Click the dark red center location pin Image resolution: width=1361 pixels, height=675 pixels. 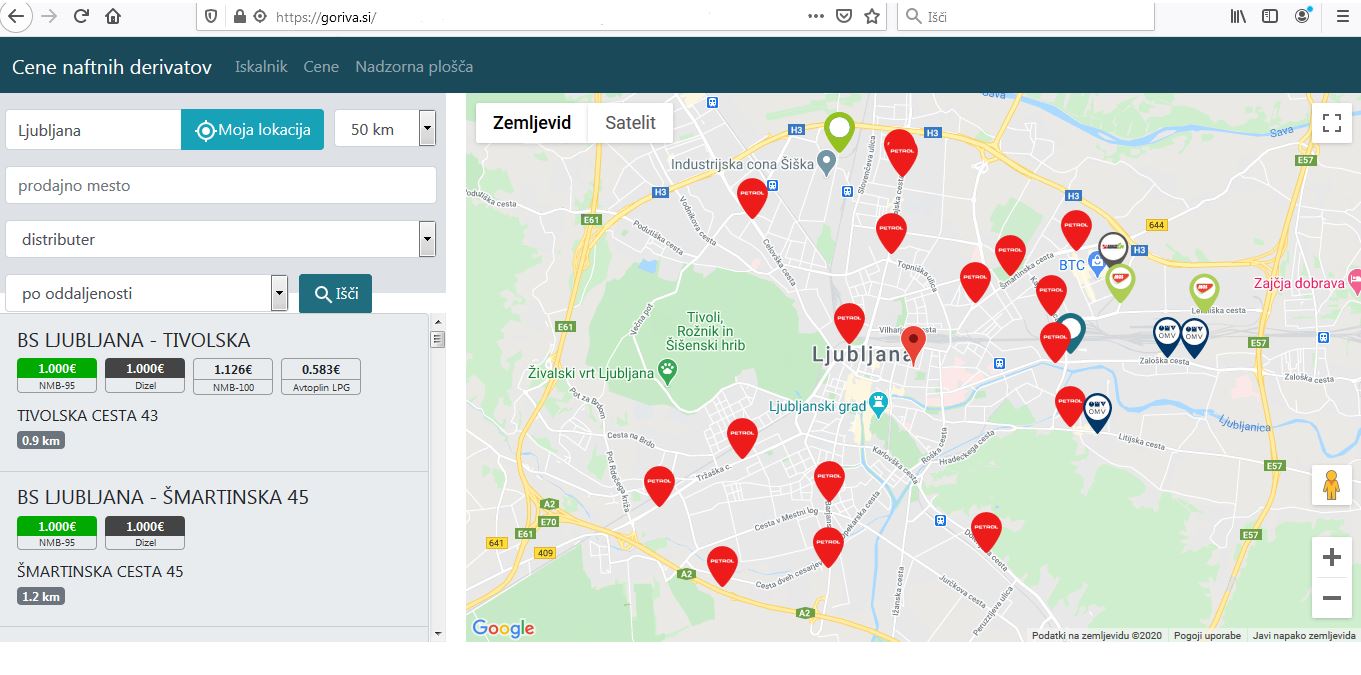click(912, 342)
